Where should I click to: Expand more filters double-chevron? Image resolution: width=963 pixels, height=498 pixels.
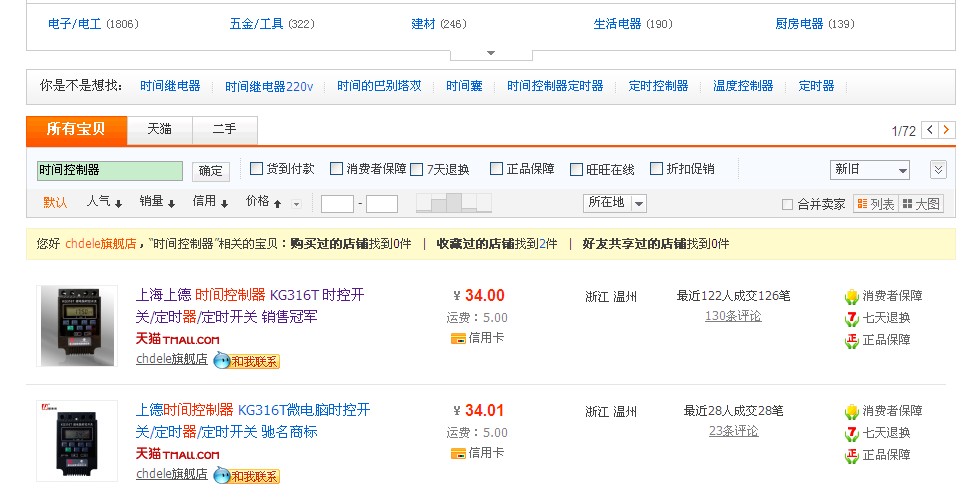[x=938, y=169]
